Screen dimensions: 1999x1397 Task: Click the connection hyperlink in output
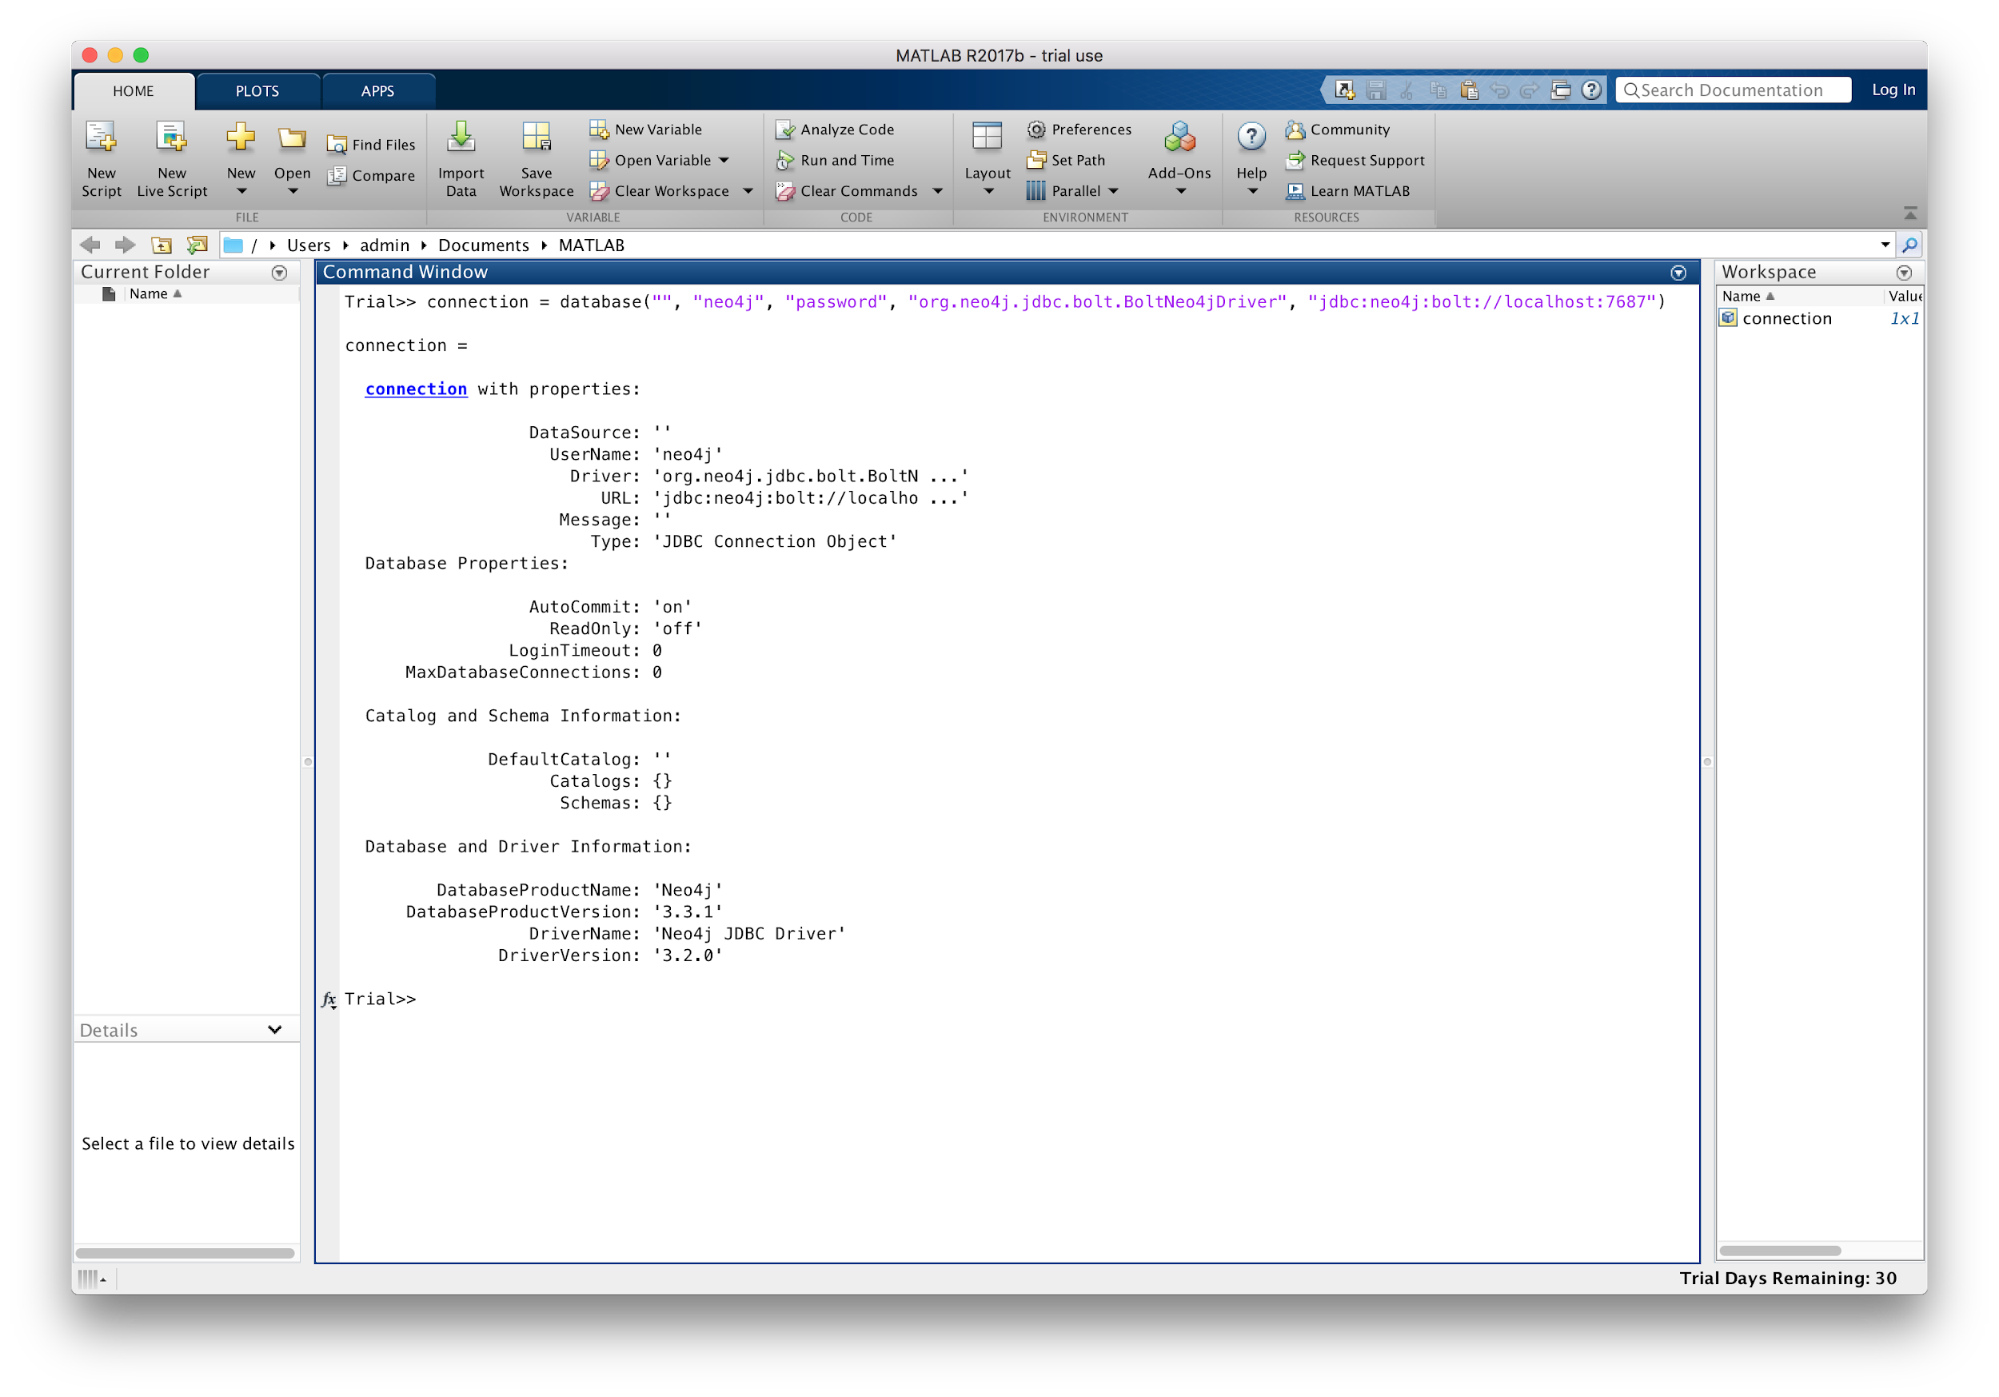click(x=415, y=389)
